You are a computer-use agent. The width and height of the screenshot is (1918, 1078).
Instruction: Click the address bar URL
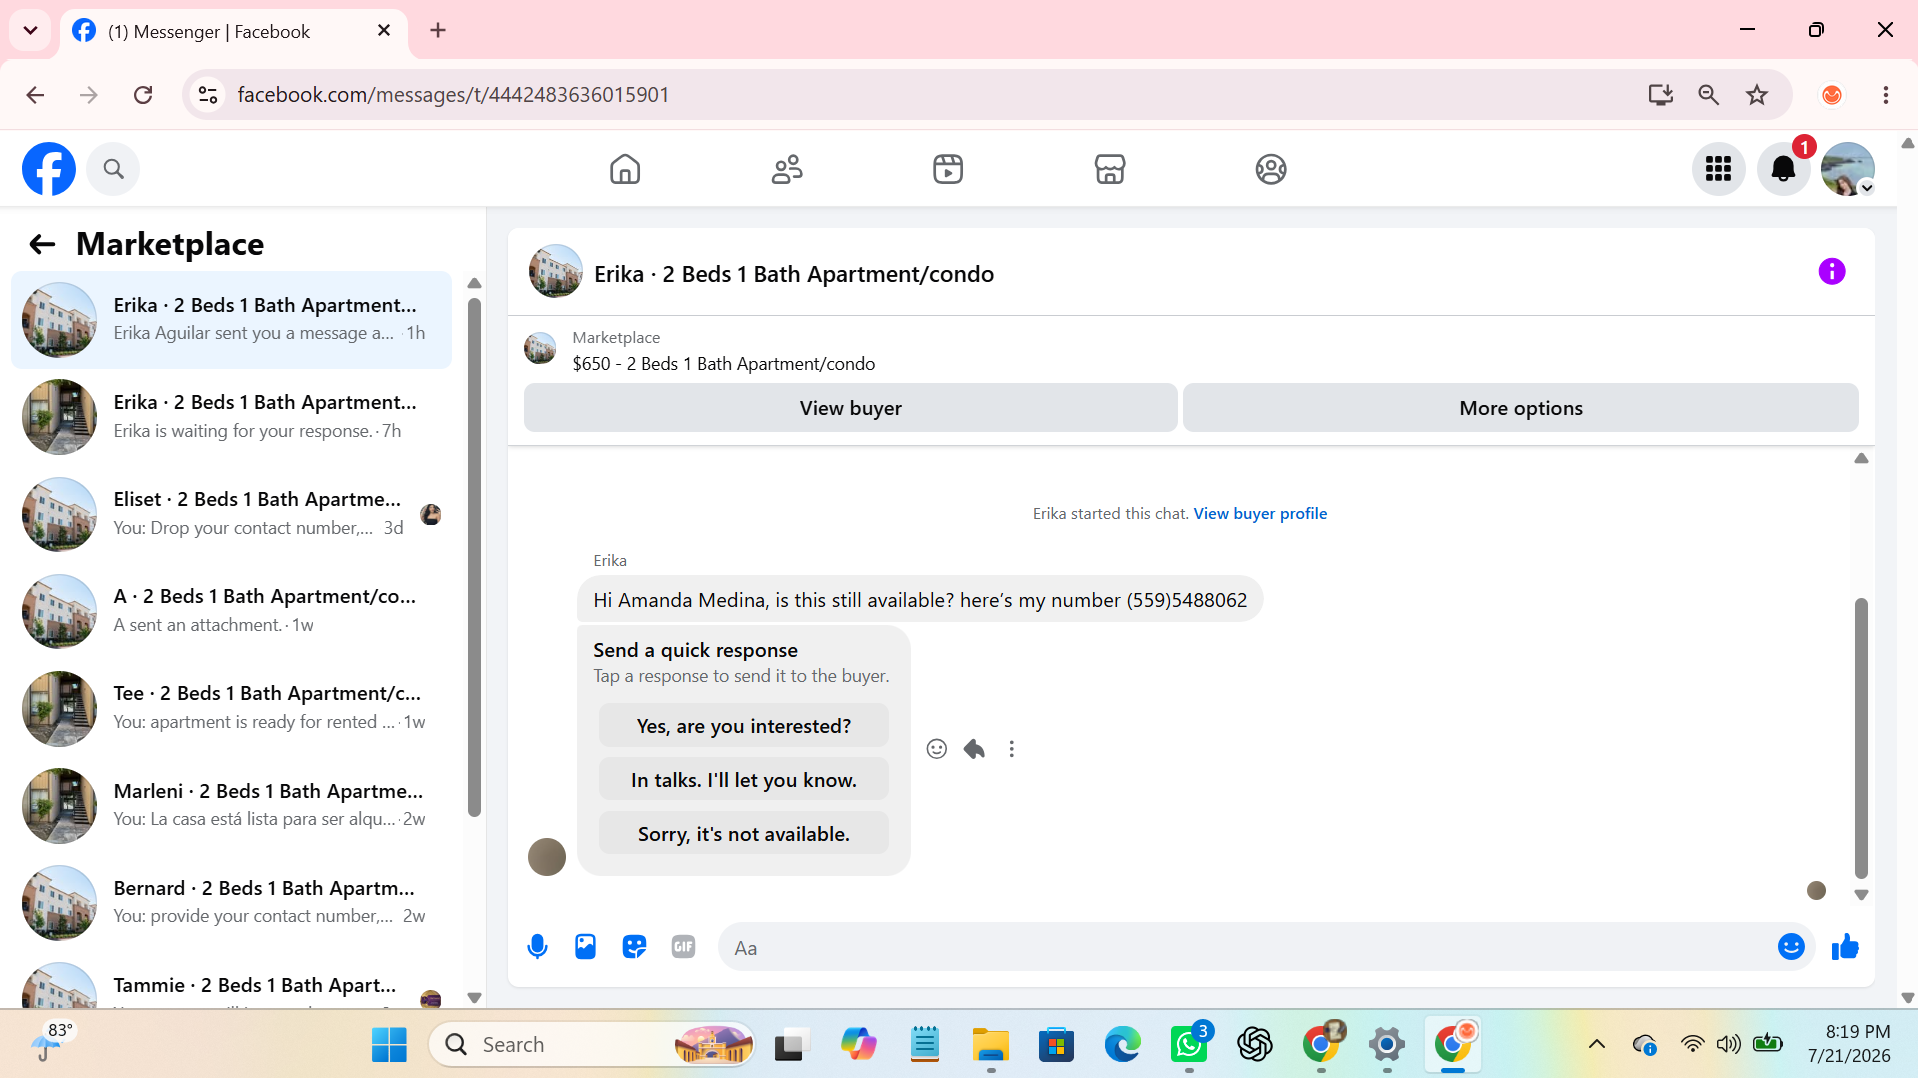pos(453,95)
